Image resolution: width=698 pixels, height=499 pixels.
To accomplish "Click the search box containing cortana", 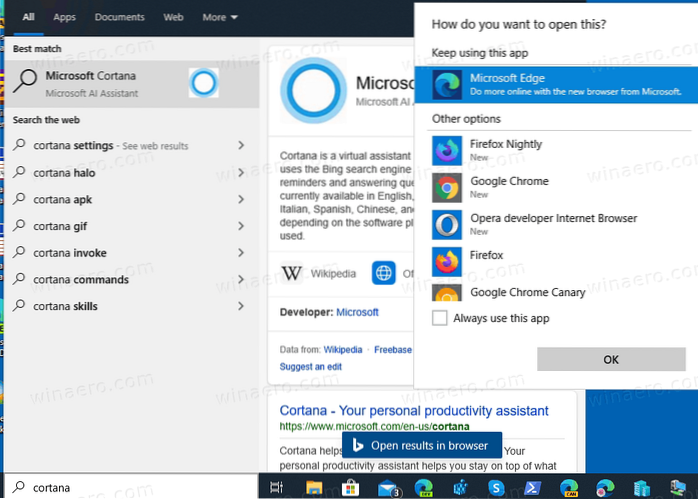I will (130, 487).
